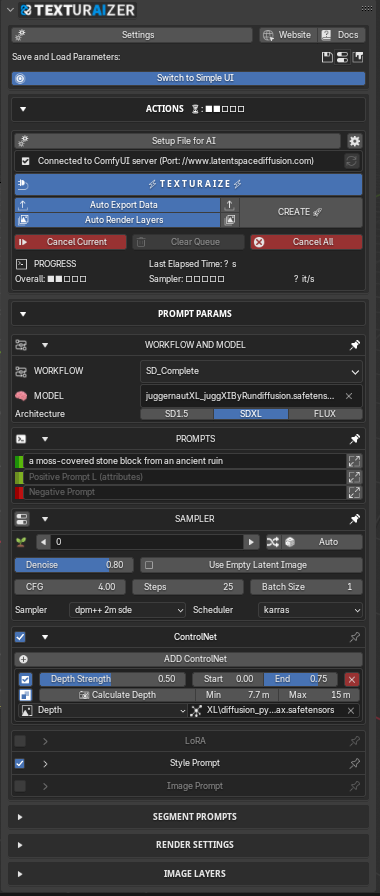The image size is (380, 896).
Task: Expand the main positive prompt editor
Action: (354, 461)
